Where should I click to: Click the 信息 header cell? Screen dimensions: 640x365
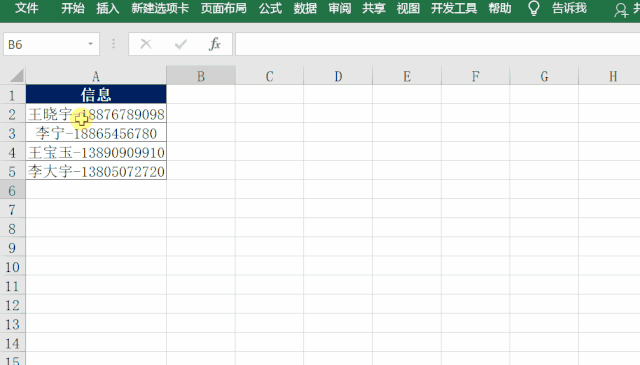click(x=96, y=94)
